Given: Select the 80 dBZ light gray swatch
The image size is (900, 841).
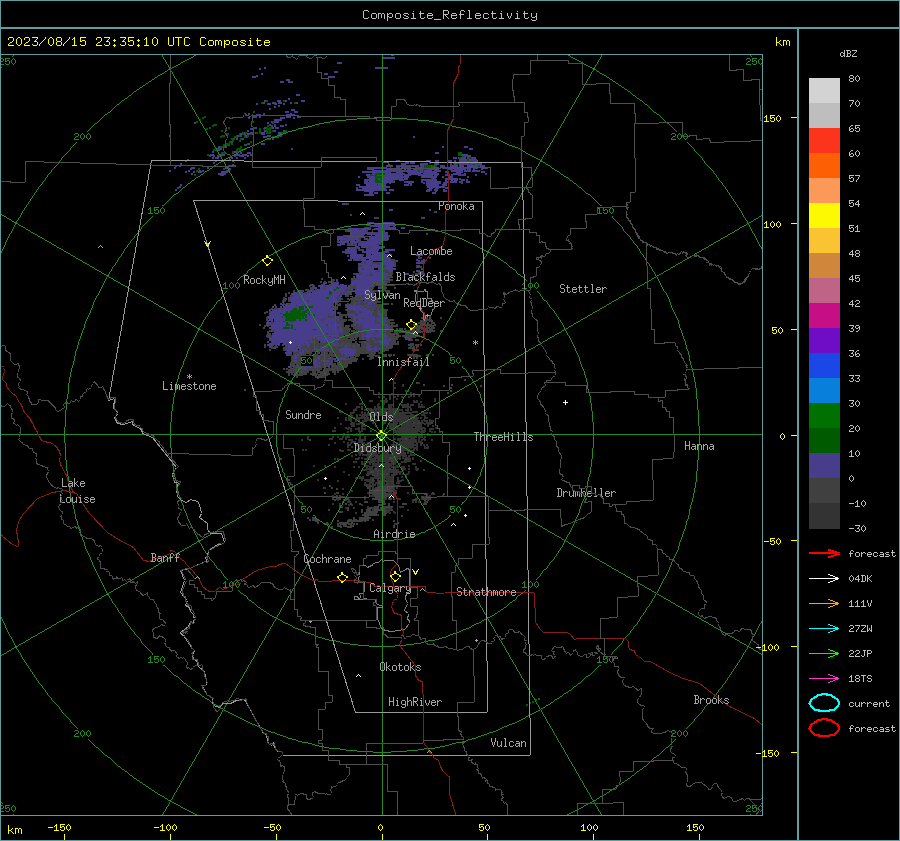Looking at the screenshot, I should coord(824,90).
